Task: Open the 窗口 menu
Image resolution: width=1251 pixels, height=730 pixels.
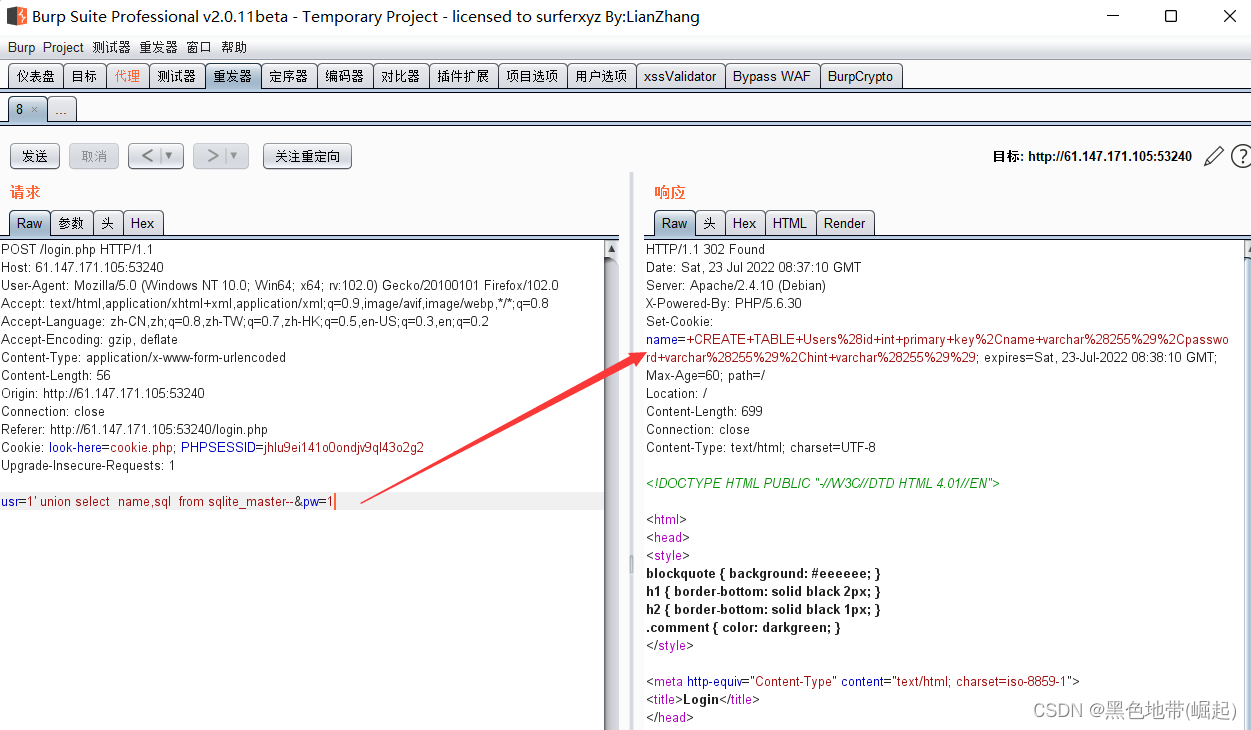Action: click(199, 47)
